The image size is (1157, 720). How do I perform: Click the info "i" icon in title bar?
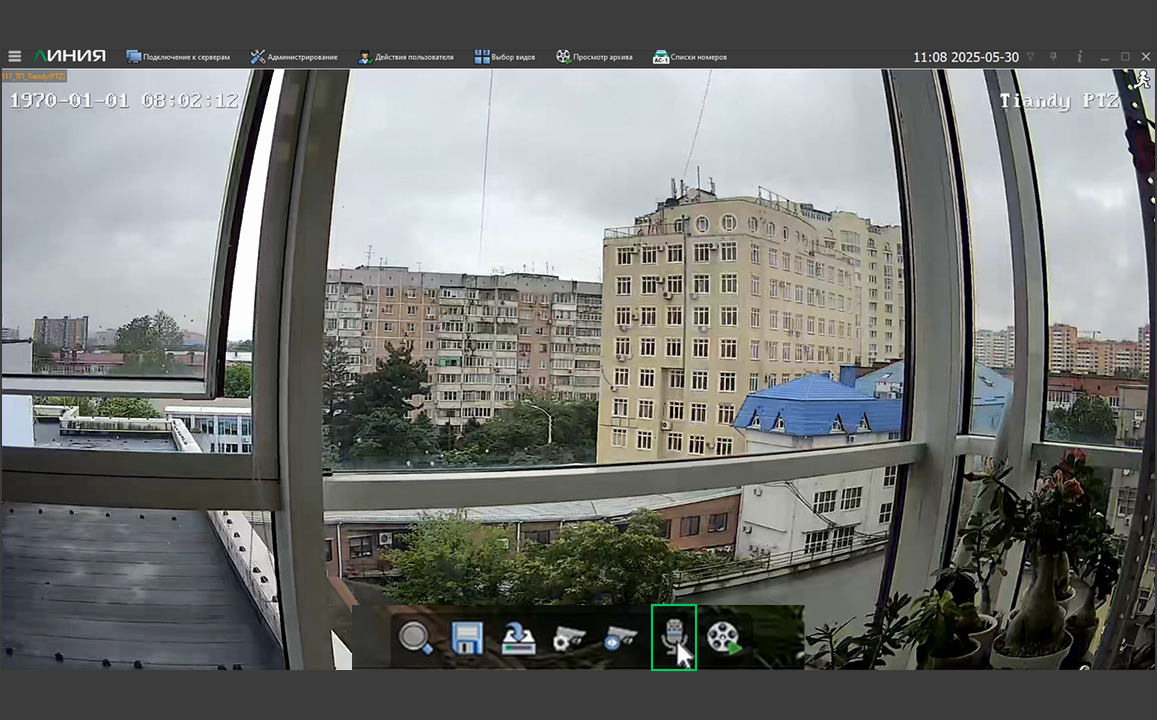click(1079, 57)
